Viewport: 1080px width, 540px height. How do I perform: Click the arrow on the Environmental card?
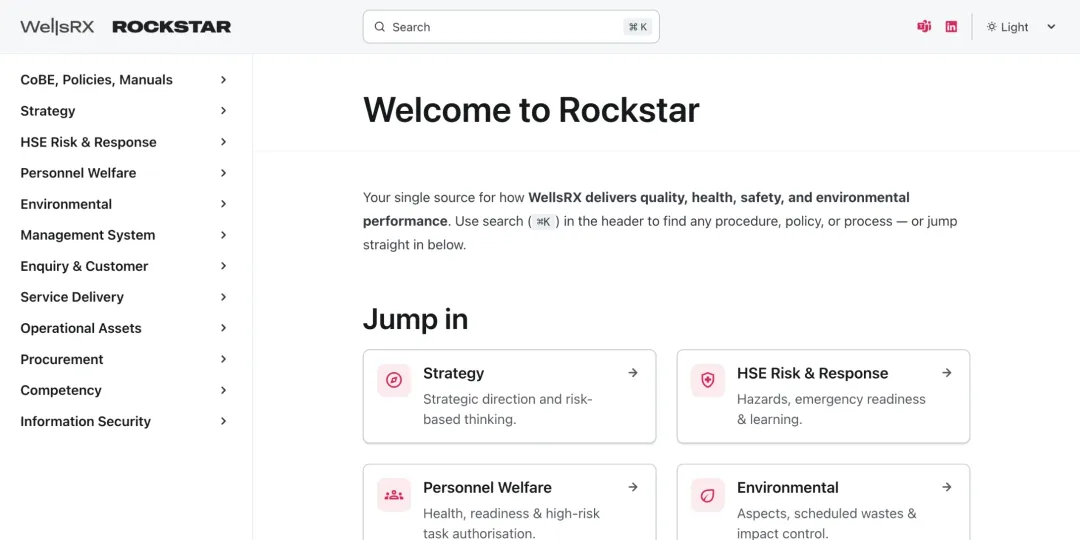pyautogui.click(x=947, y=487)
